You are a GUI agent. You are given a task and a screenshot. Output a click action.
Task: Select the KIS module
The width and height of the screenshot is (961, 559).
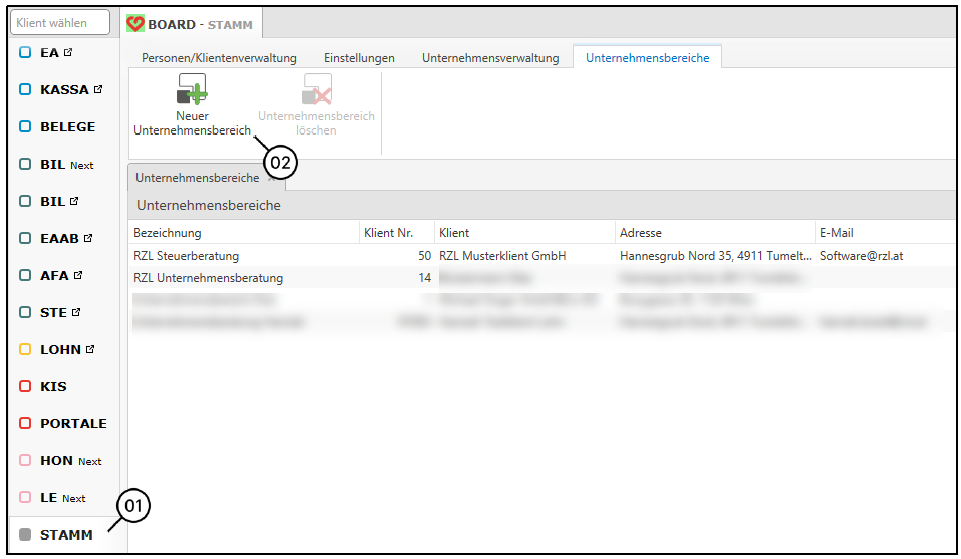[53, 386]
